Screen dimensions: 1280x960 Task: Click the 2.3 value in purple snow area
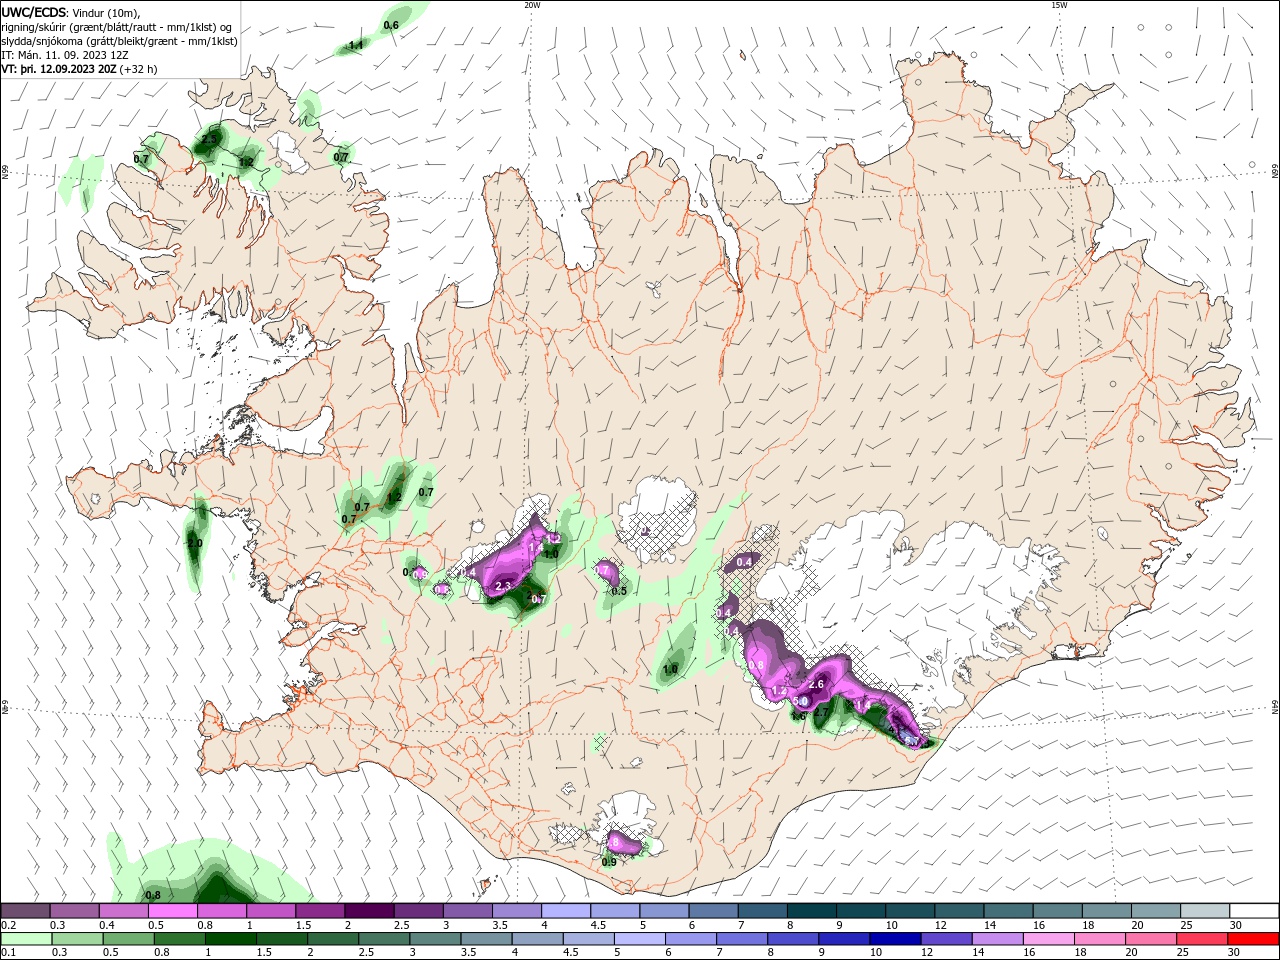point(503,586)
